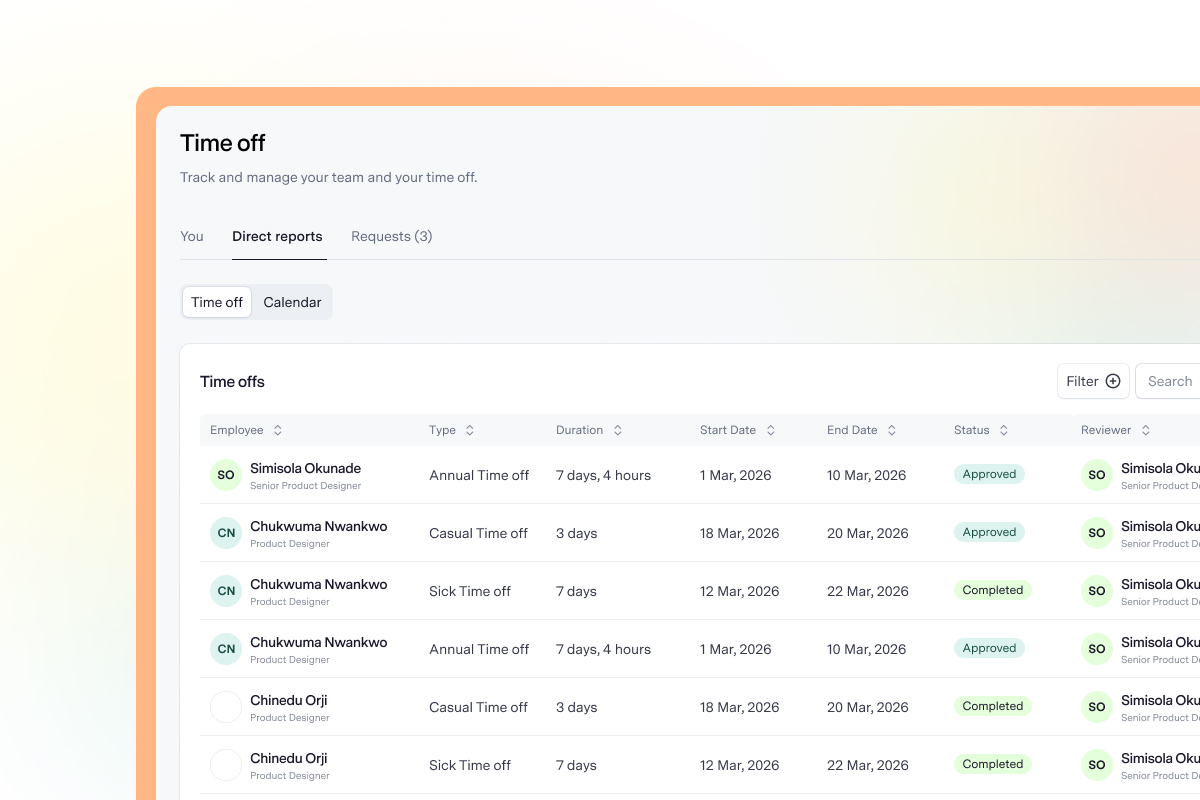
Task: Open the Requests (3) tab
Action: point(392,237)
